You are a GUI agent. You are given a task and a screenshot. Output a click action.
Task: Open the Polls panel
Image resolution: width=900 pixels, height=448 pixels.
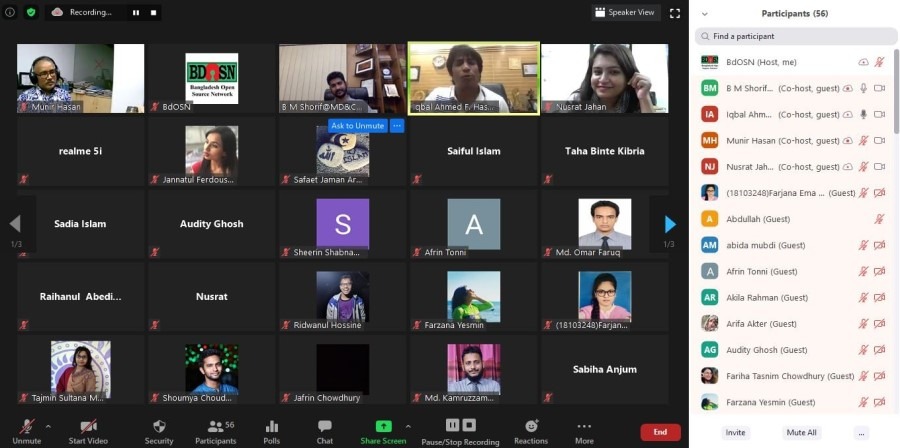(x=271, y=430)
